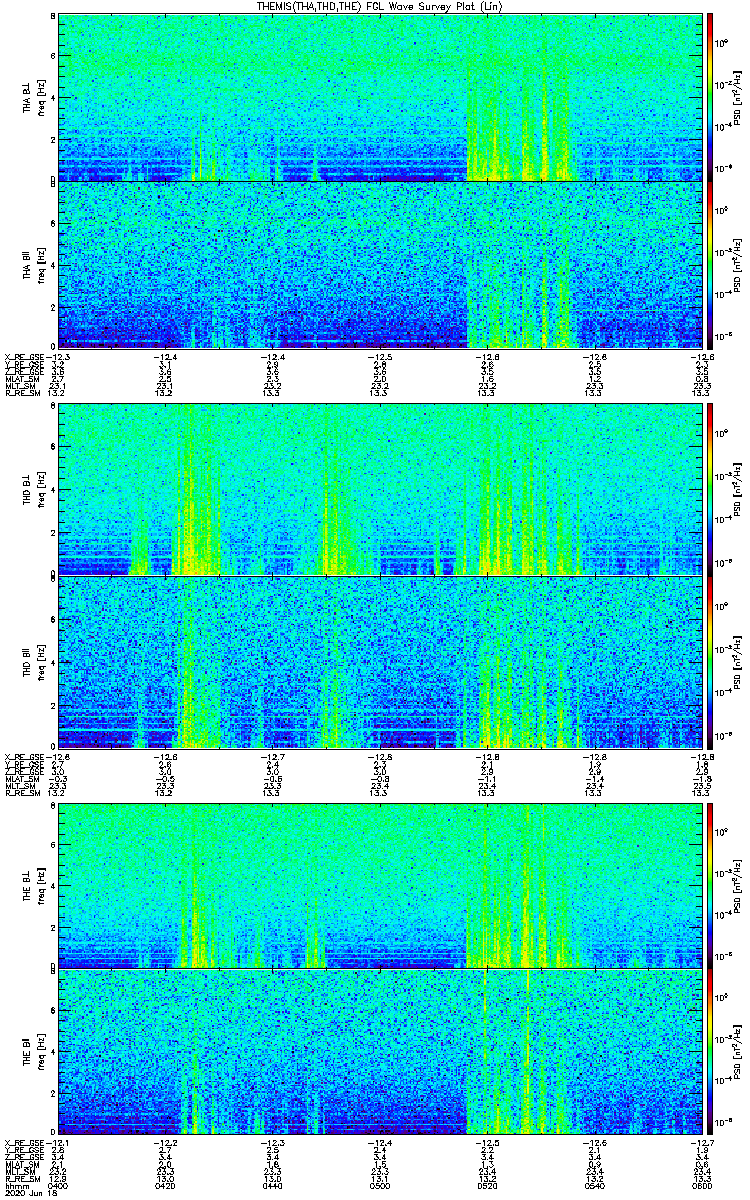Click the 0500 time tick label
The width and height of the screenshot is (750, 1200).
pyautogui.click(x=379, y=1185)
